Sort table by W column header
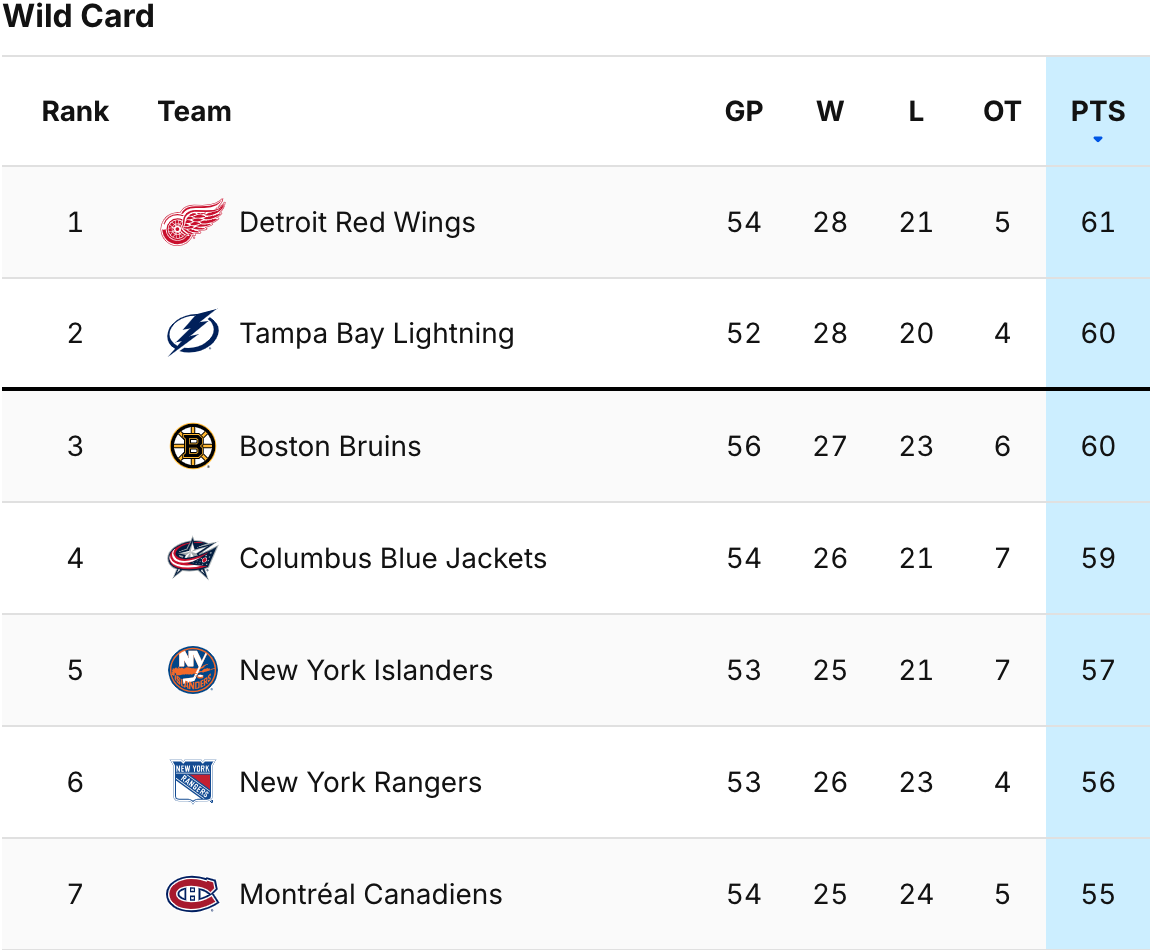This screenshot has width=1150, height=950. (x=829, y=111)
